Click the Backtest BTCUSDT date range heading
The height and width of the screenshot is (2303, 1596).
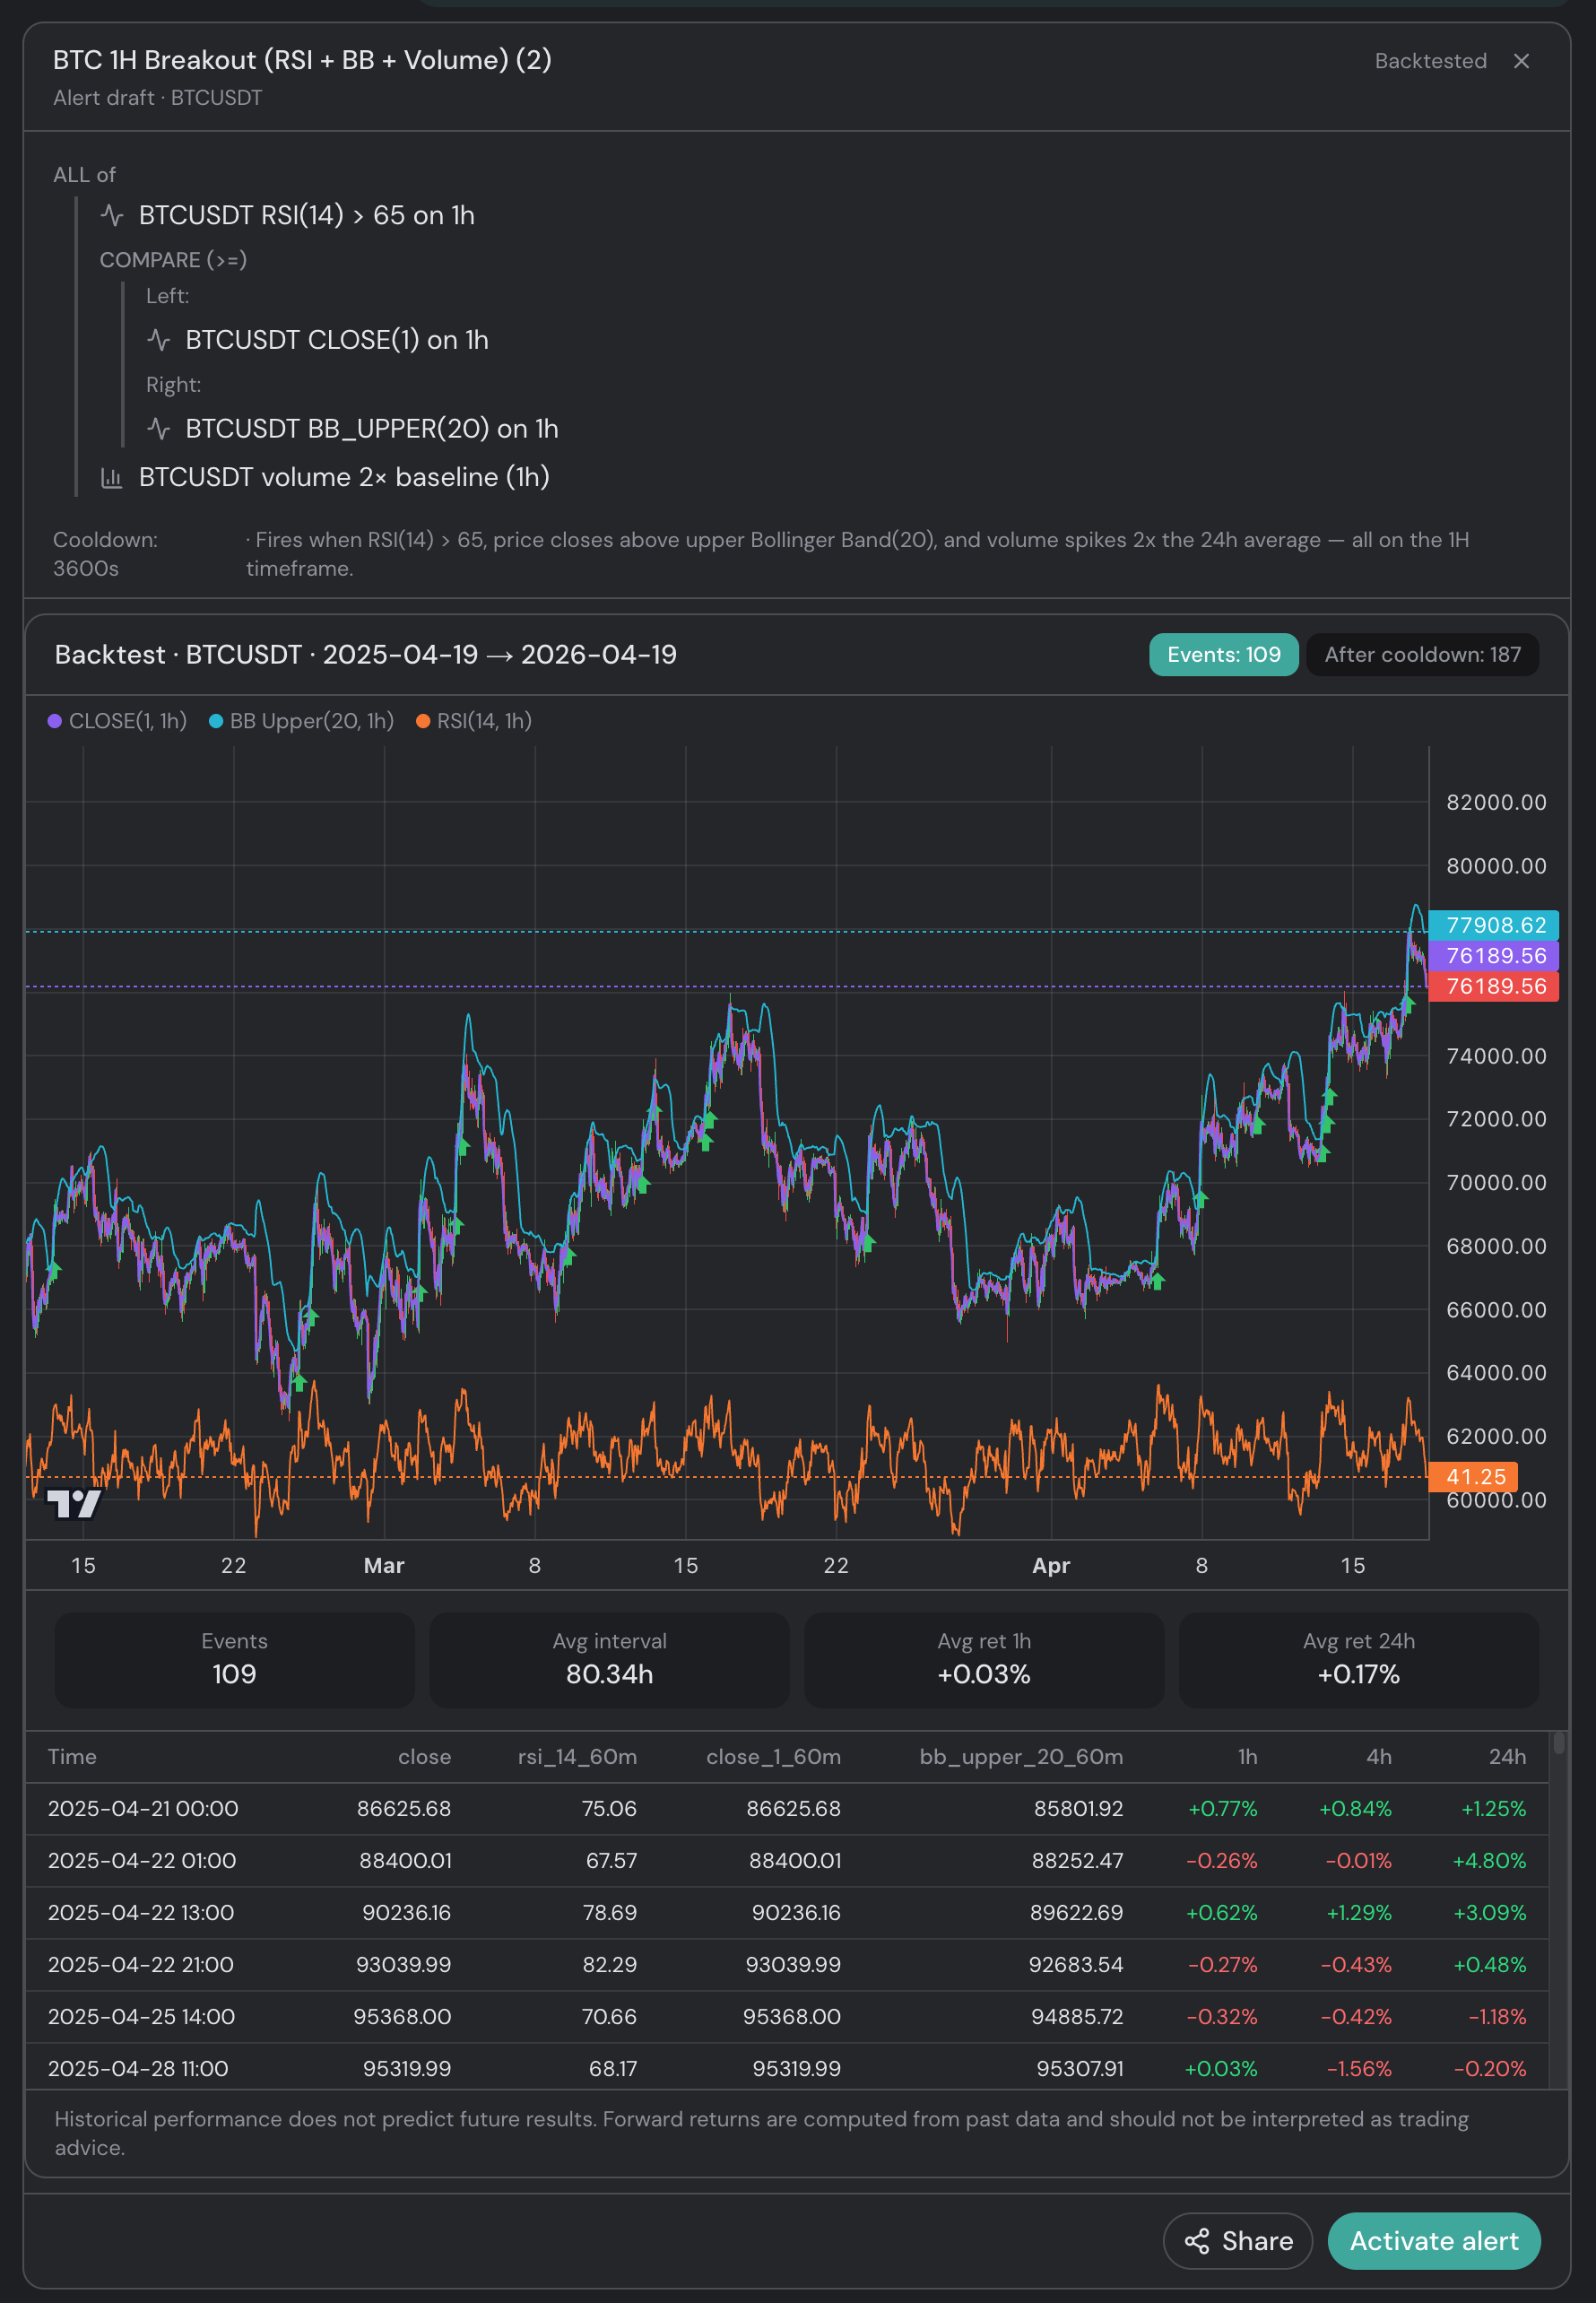(x=365, y=655)
